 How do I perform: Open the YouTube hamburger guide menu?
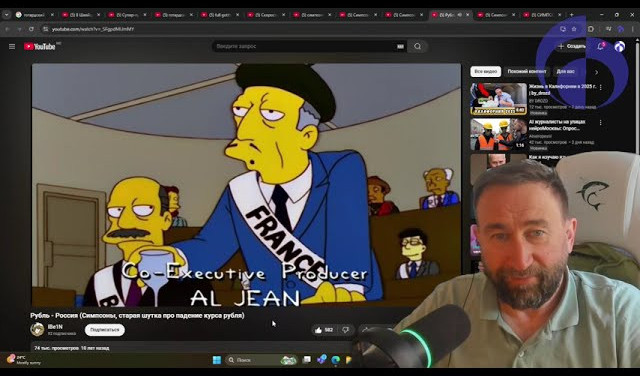(12, 47)
